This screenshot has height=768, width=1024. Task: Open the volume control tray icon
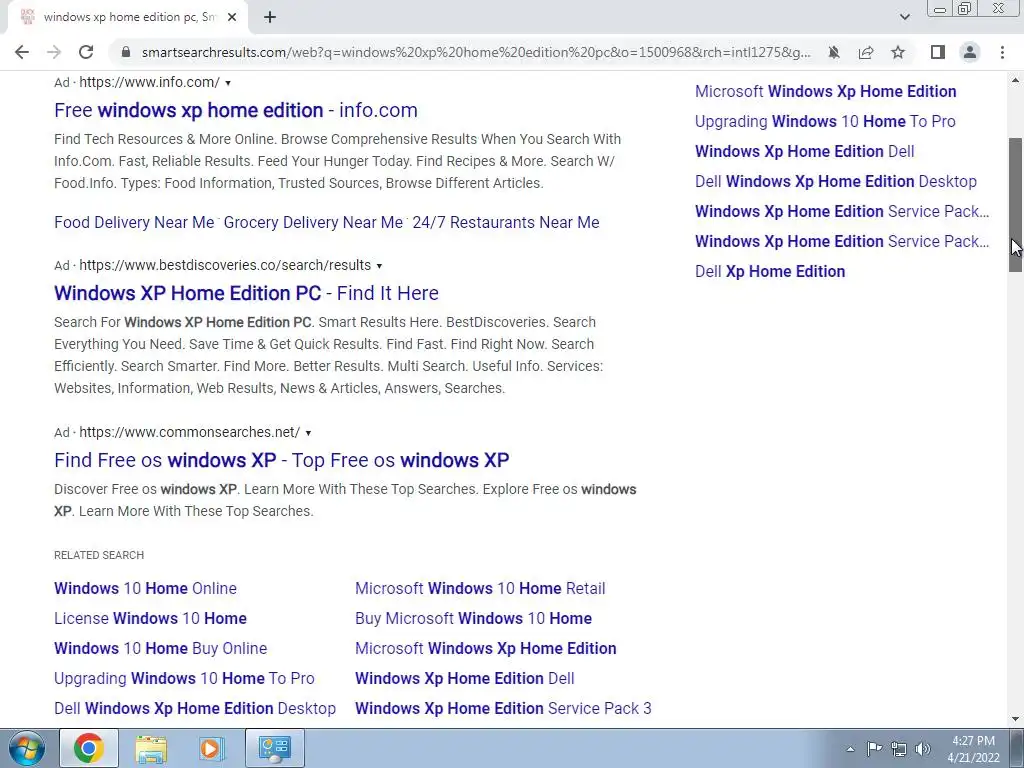click(x=923, y=749)
